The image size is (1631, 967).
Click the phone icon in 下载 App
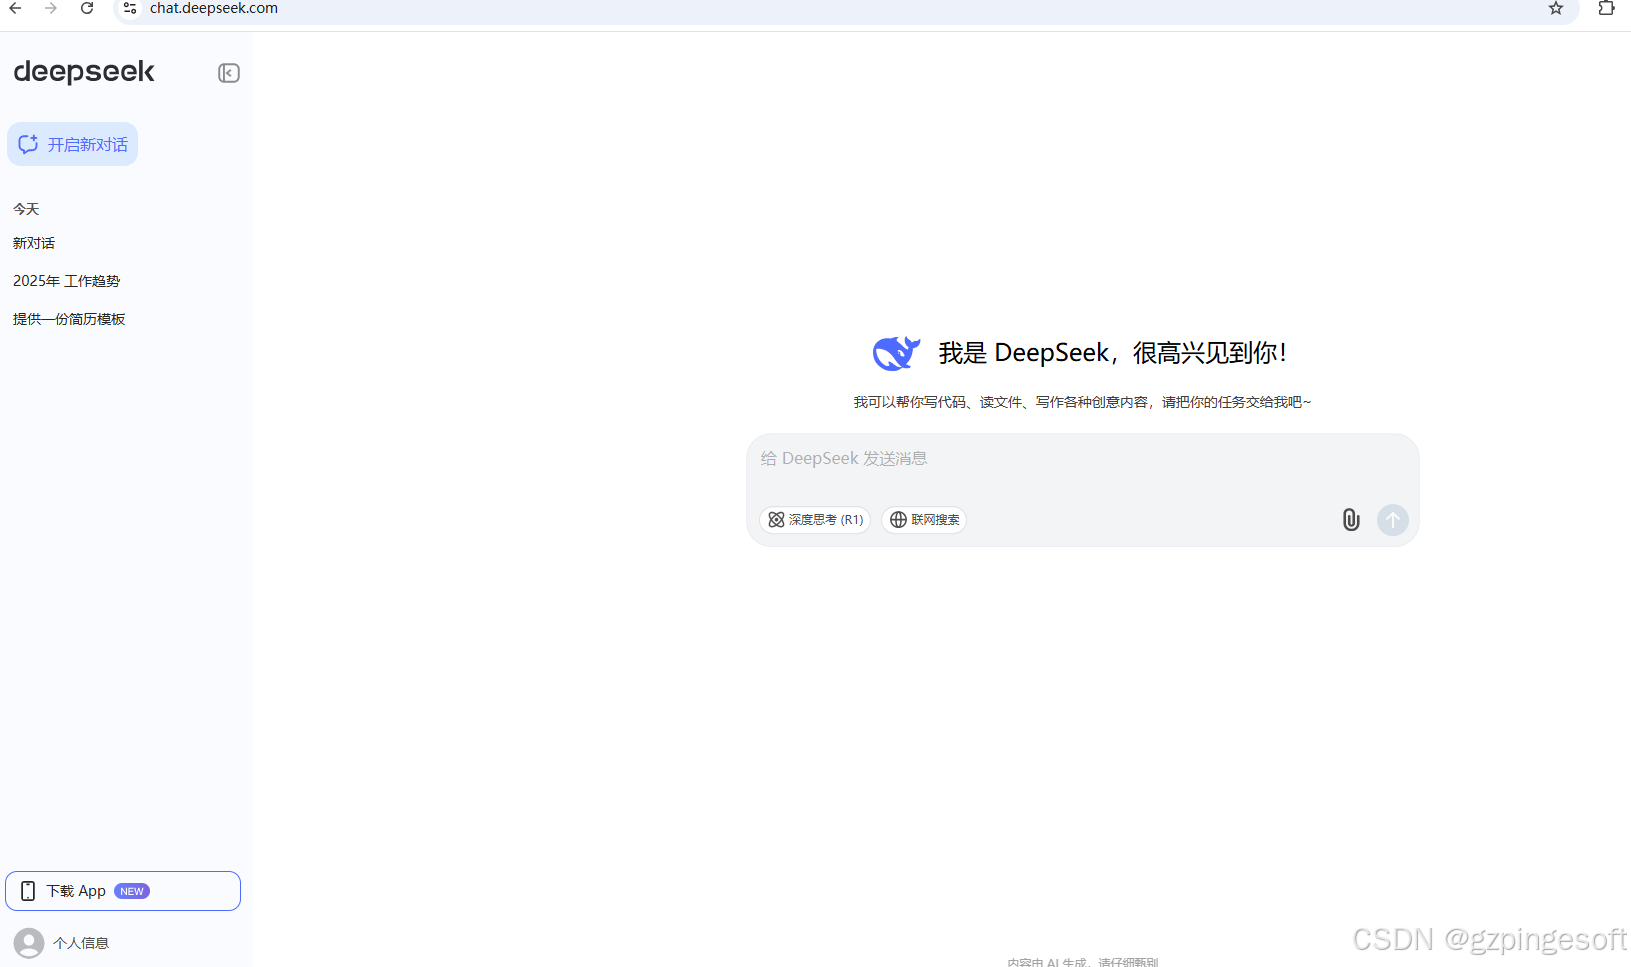coord(28,891)
